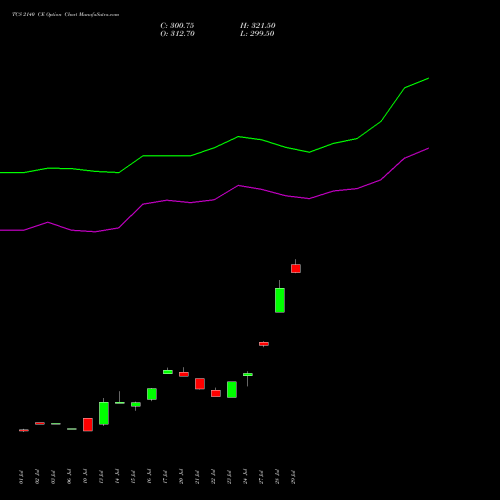Select the low value 'L: 299.50'
Screen dimensions: 500x500
tap(257, 34)
